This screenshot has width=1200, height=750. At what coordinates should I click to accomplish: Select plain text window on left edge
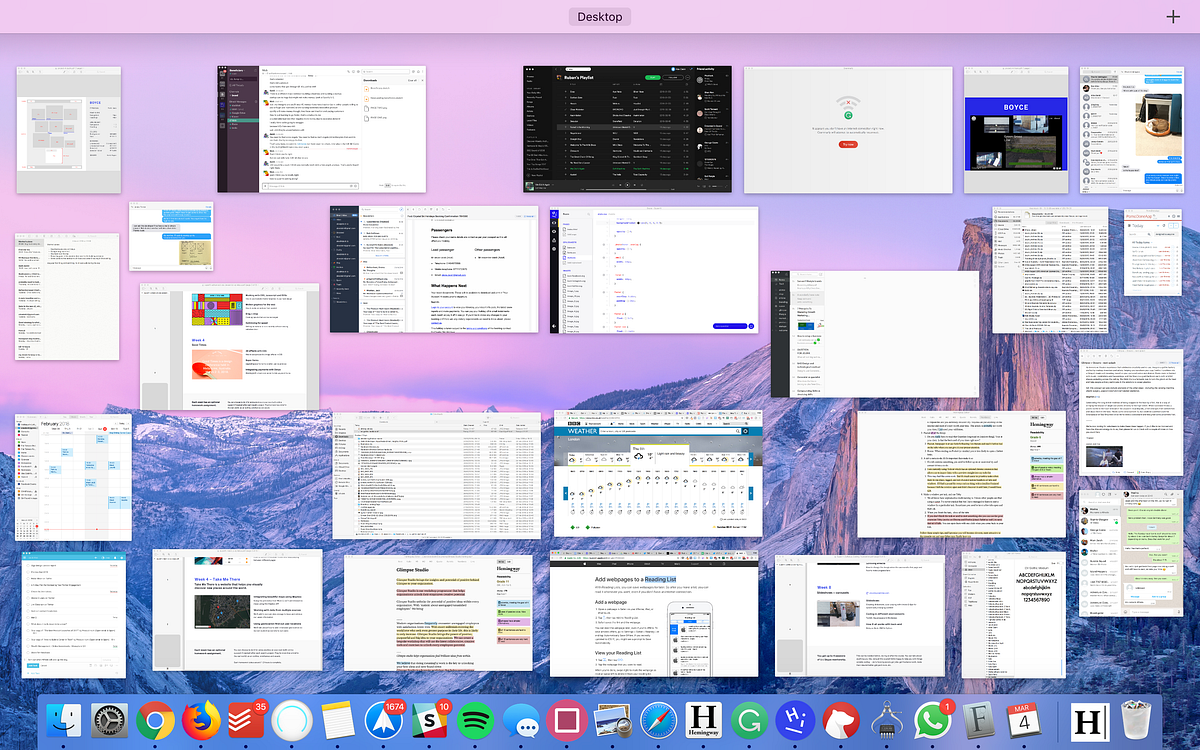66,297
